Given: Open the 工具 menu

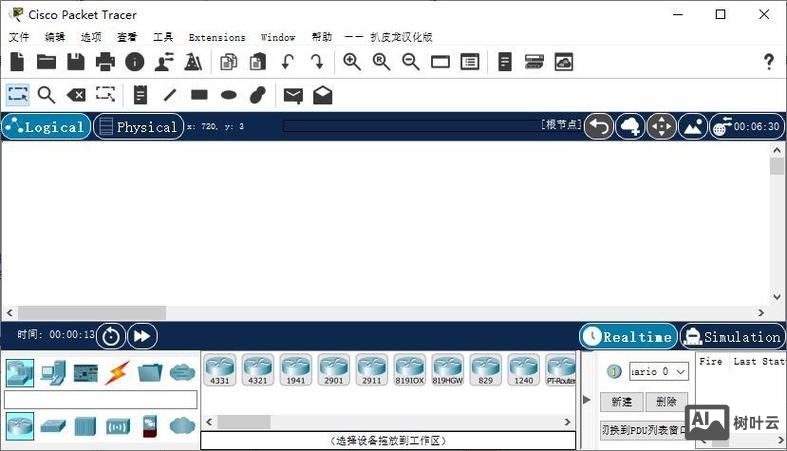Looking at the screenshot, I should 163,37.
